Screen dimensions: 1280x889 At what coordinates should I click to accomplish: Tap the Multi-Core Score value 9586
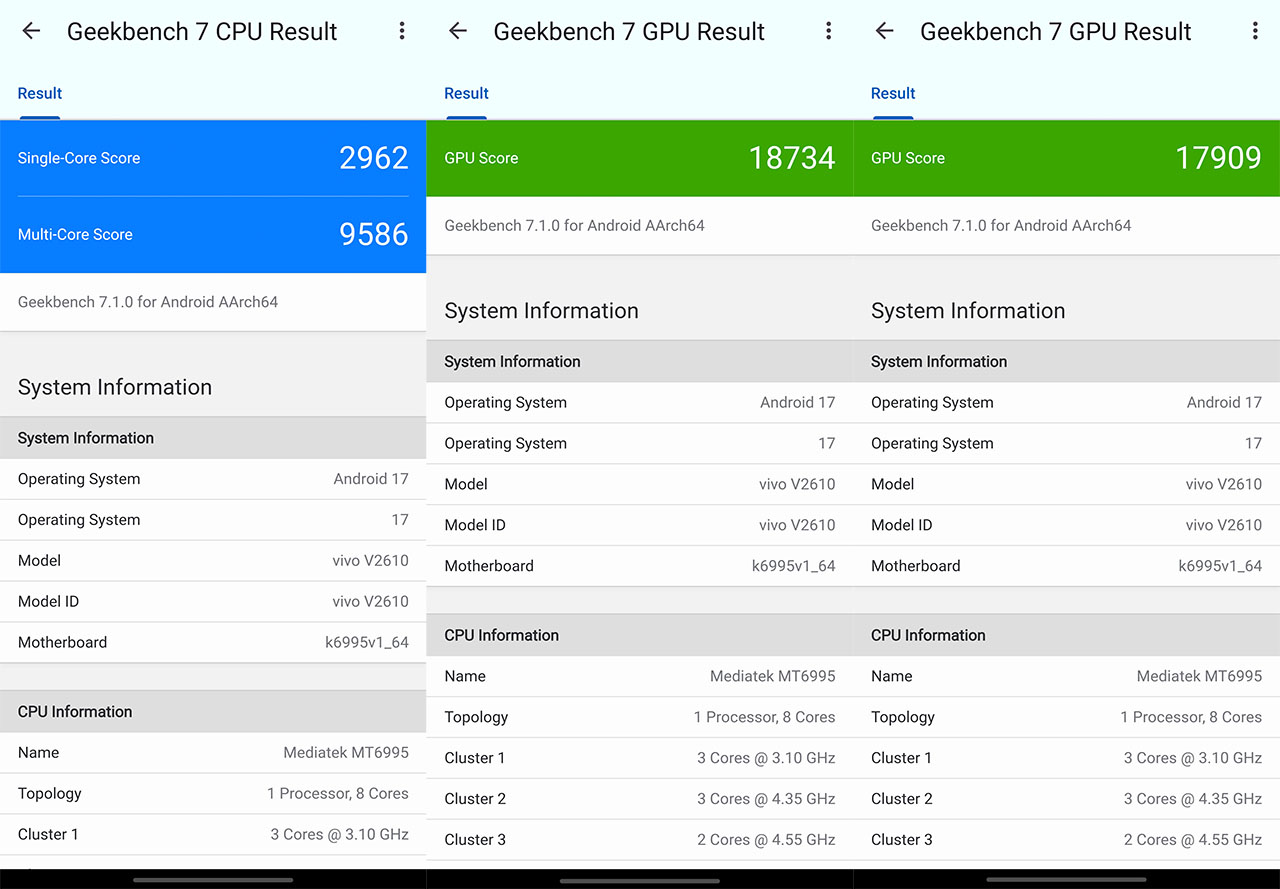click(x=374, y=234)
